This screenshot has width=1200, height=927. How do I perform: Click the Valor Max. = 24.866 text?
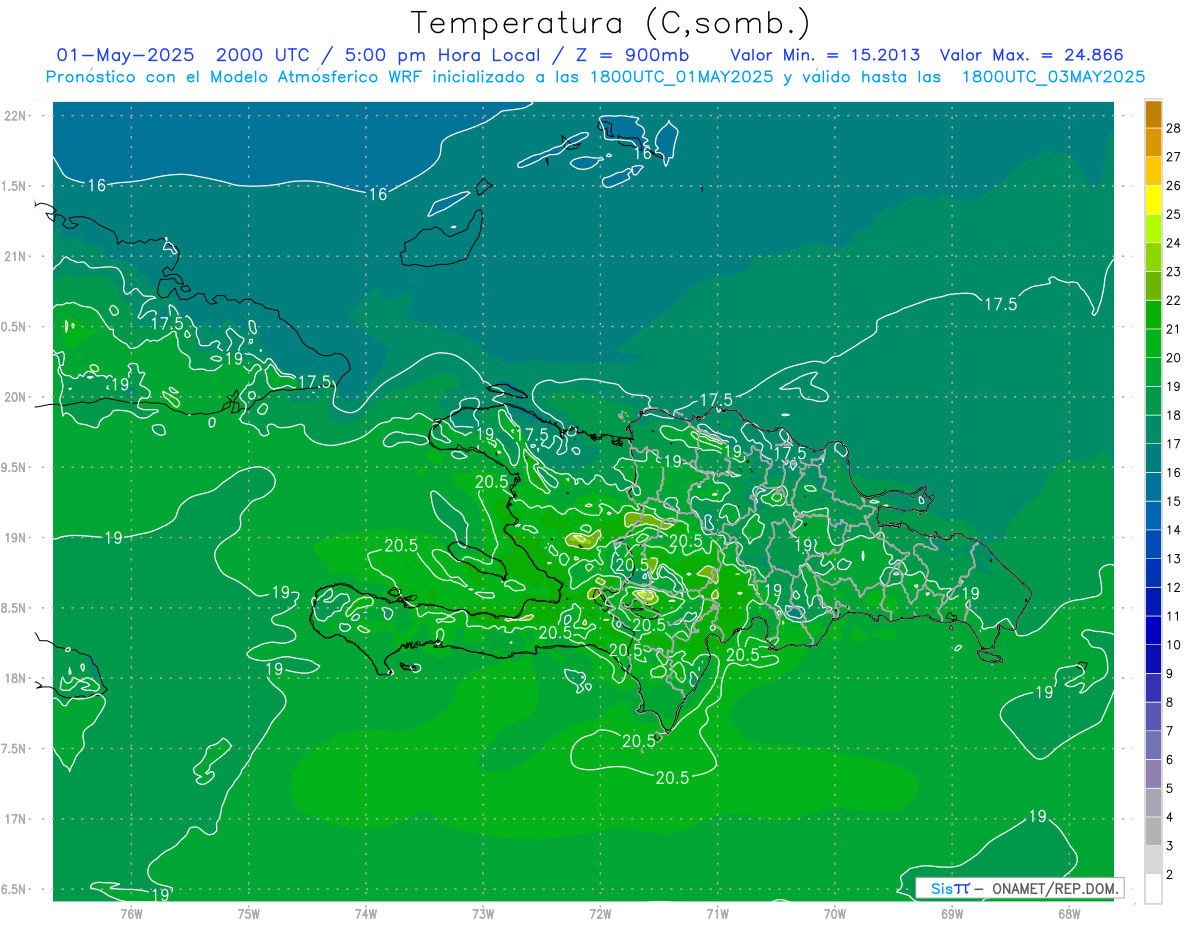(x=1032, y=55)
